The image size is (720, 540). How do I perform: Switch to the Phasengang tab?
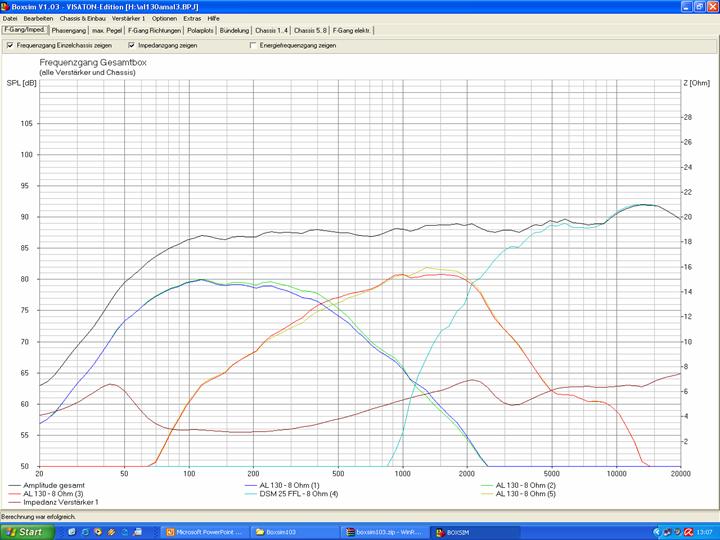[69, 30]
